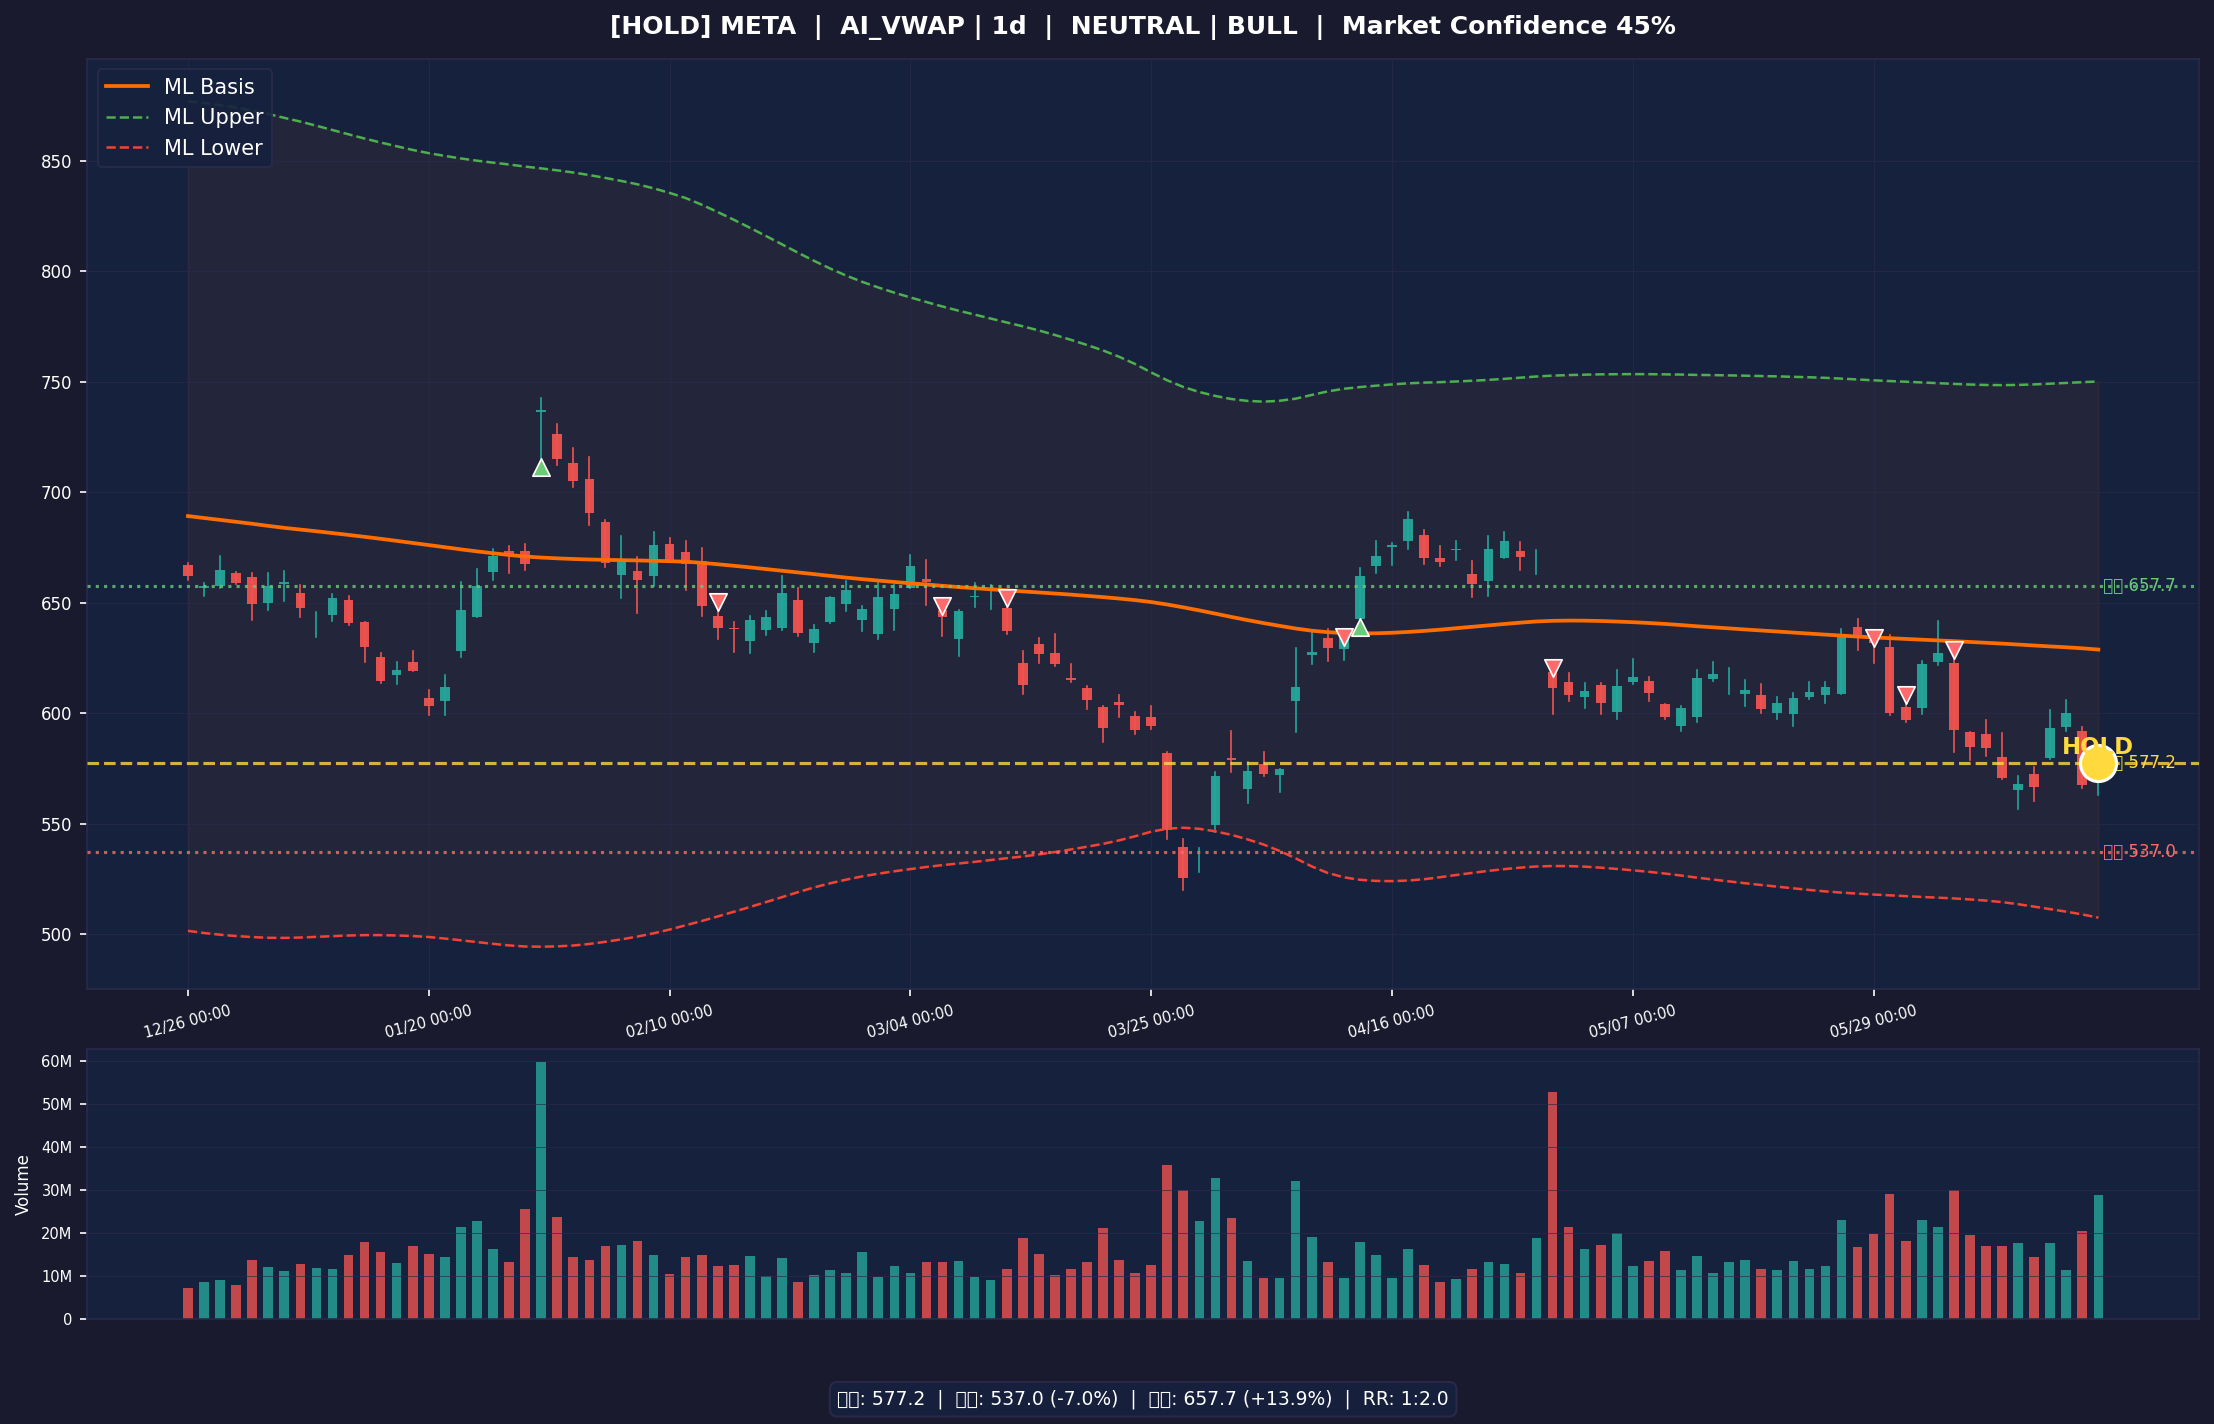Click the 05/07 00:00 date label
2214x1424 pixels.
point(1632,1021)
